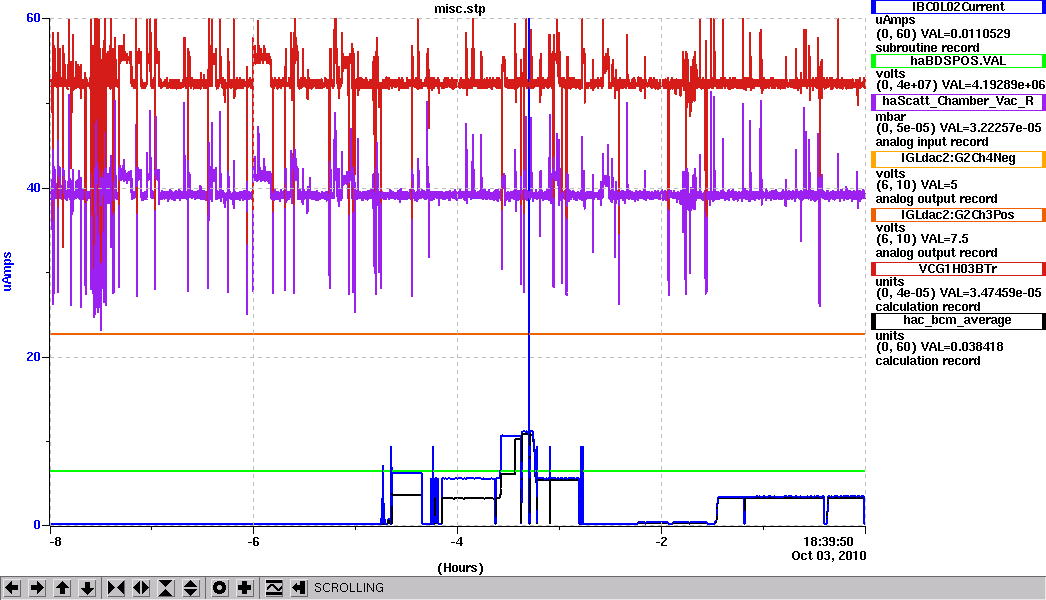Zoom in on the vertical axis (hourglass icon)
The height and width of the screenshot is (600, 1046).
point(166,588)
